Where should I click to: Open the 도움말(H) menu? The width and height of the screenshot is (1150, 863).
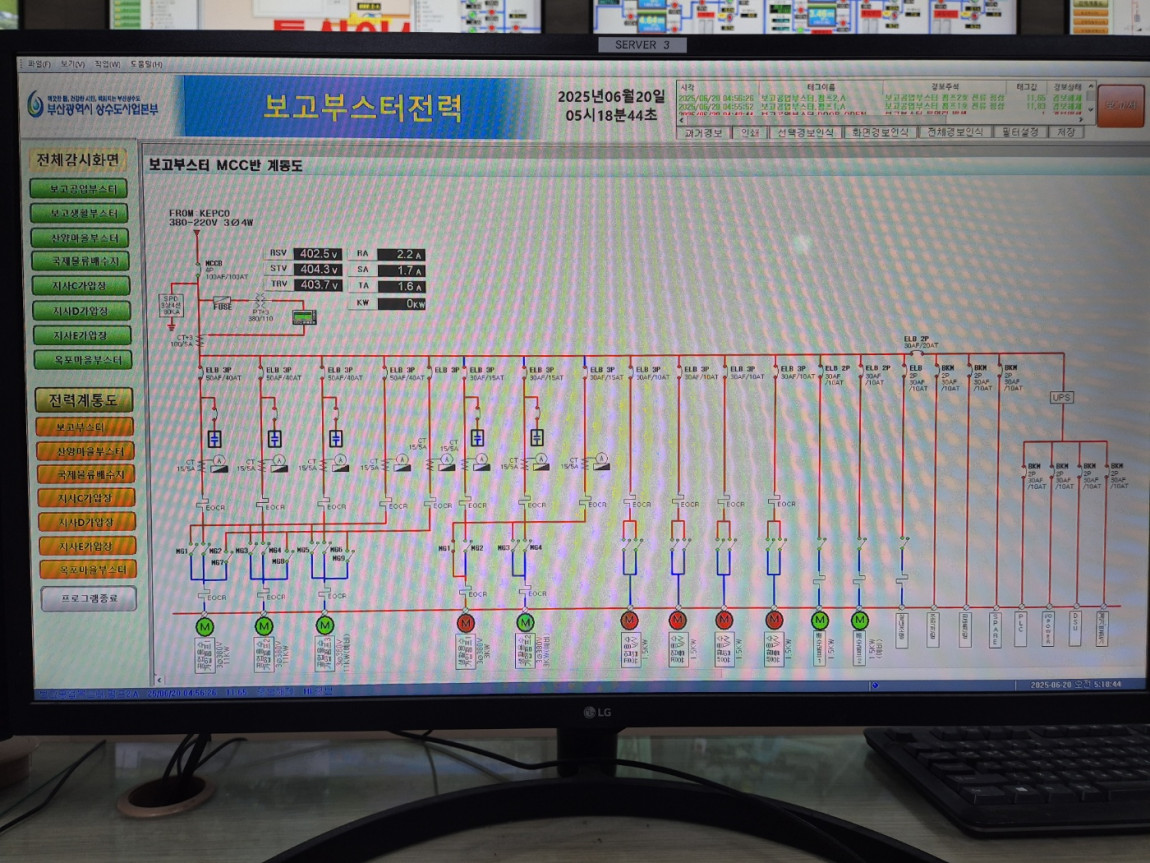tap(147, 65)
